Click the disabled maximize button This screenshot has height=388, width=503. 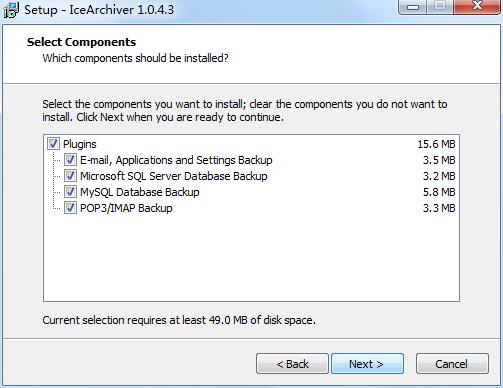pos(440,7)
